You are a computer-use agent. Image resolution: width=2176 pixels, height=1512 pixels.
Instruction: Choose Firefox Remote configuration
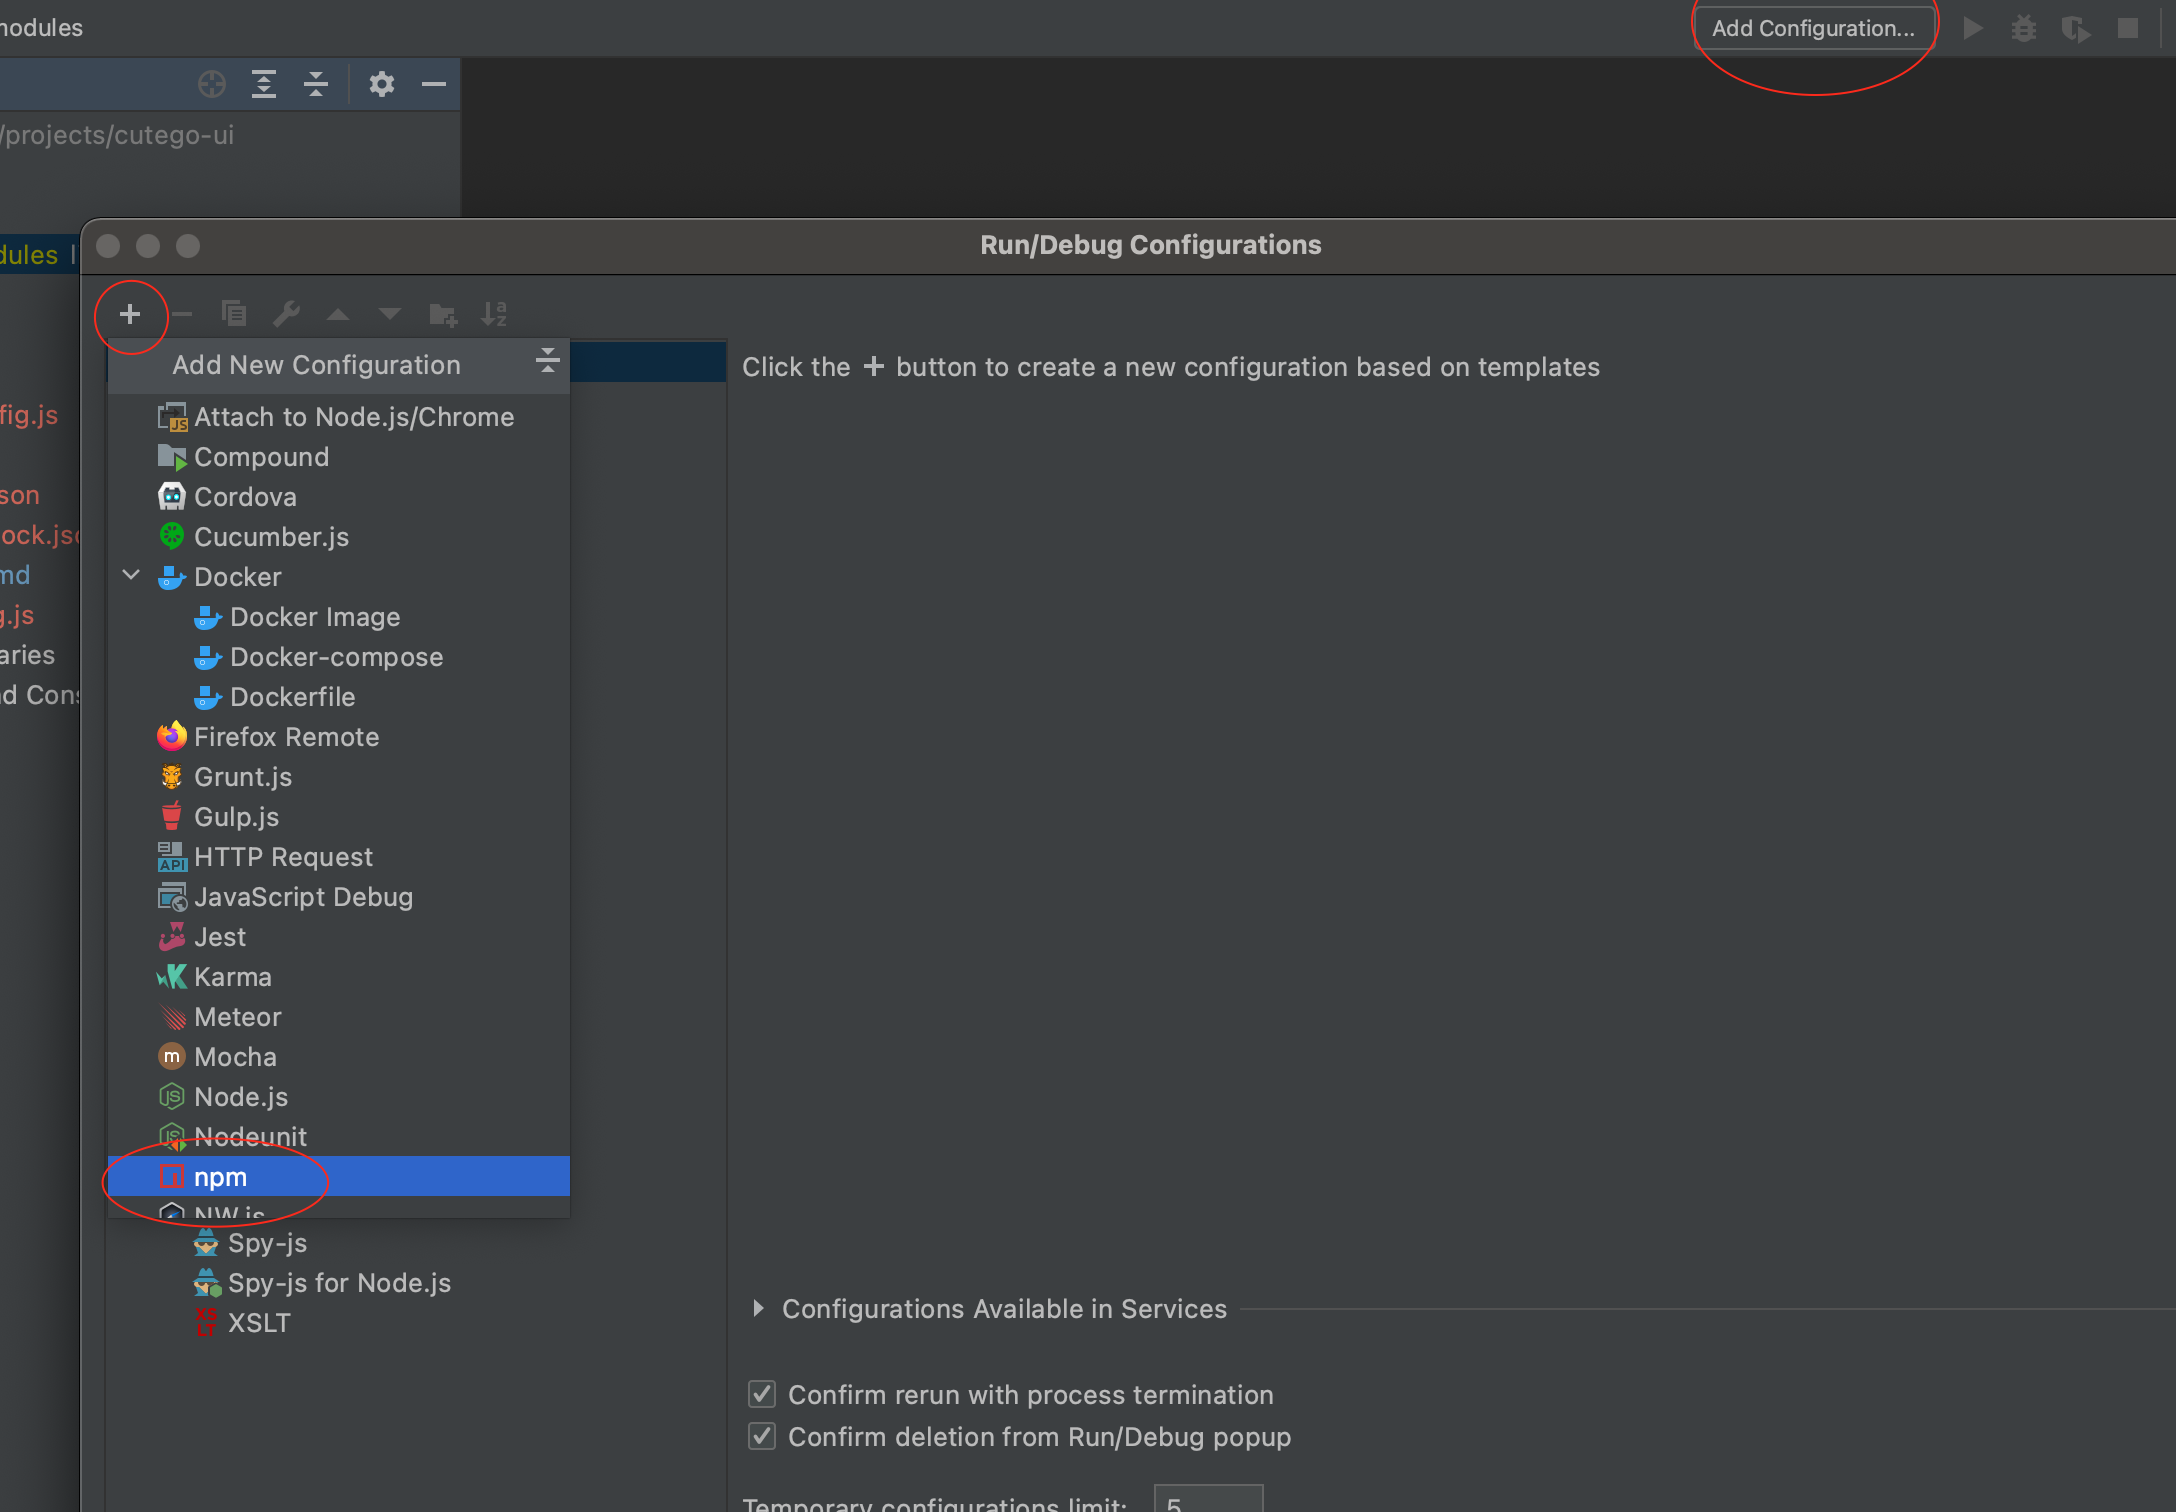(x=339, y=737)
